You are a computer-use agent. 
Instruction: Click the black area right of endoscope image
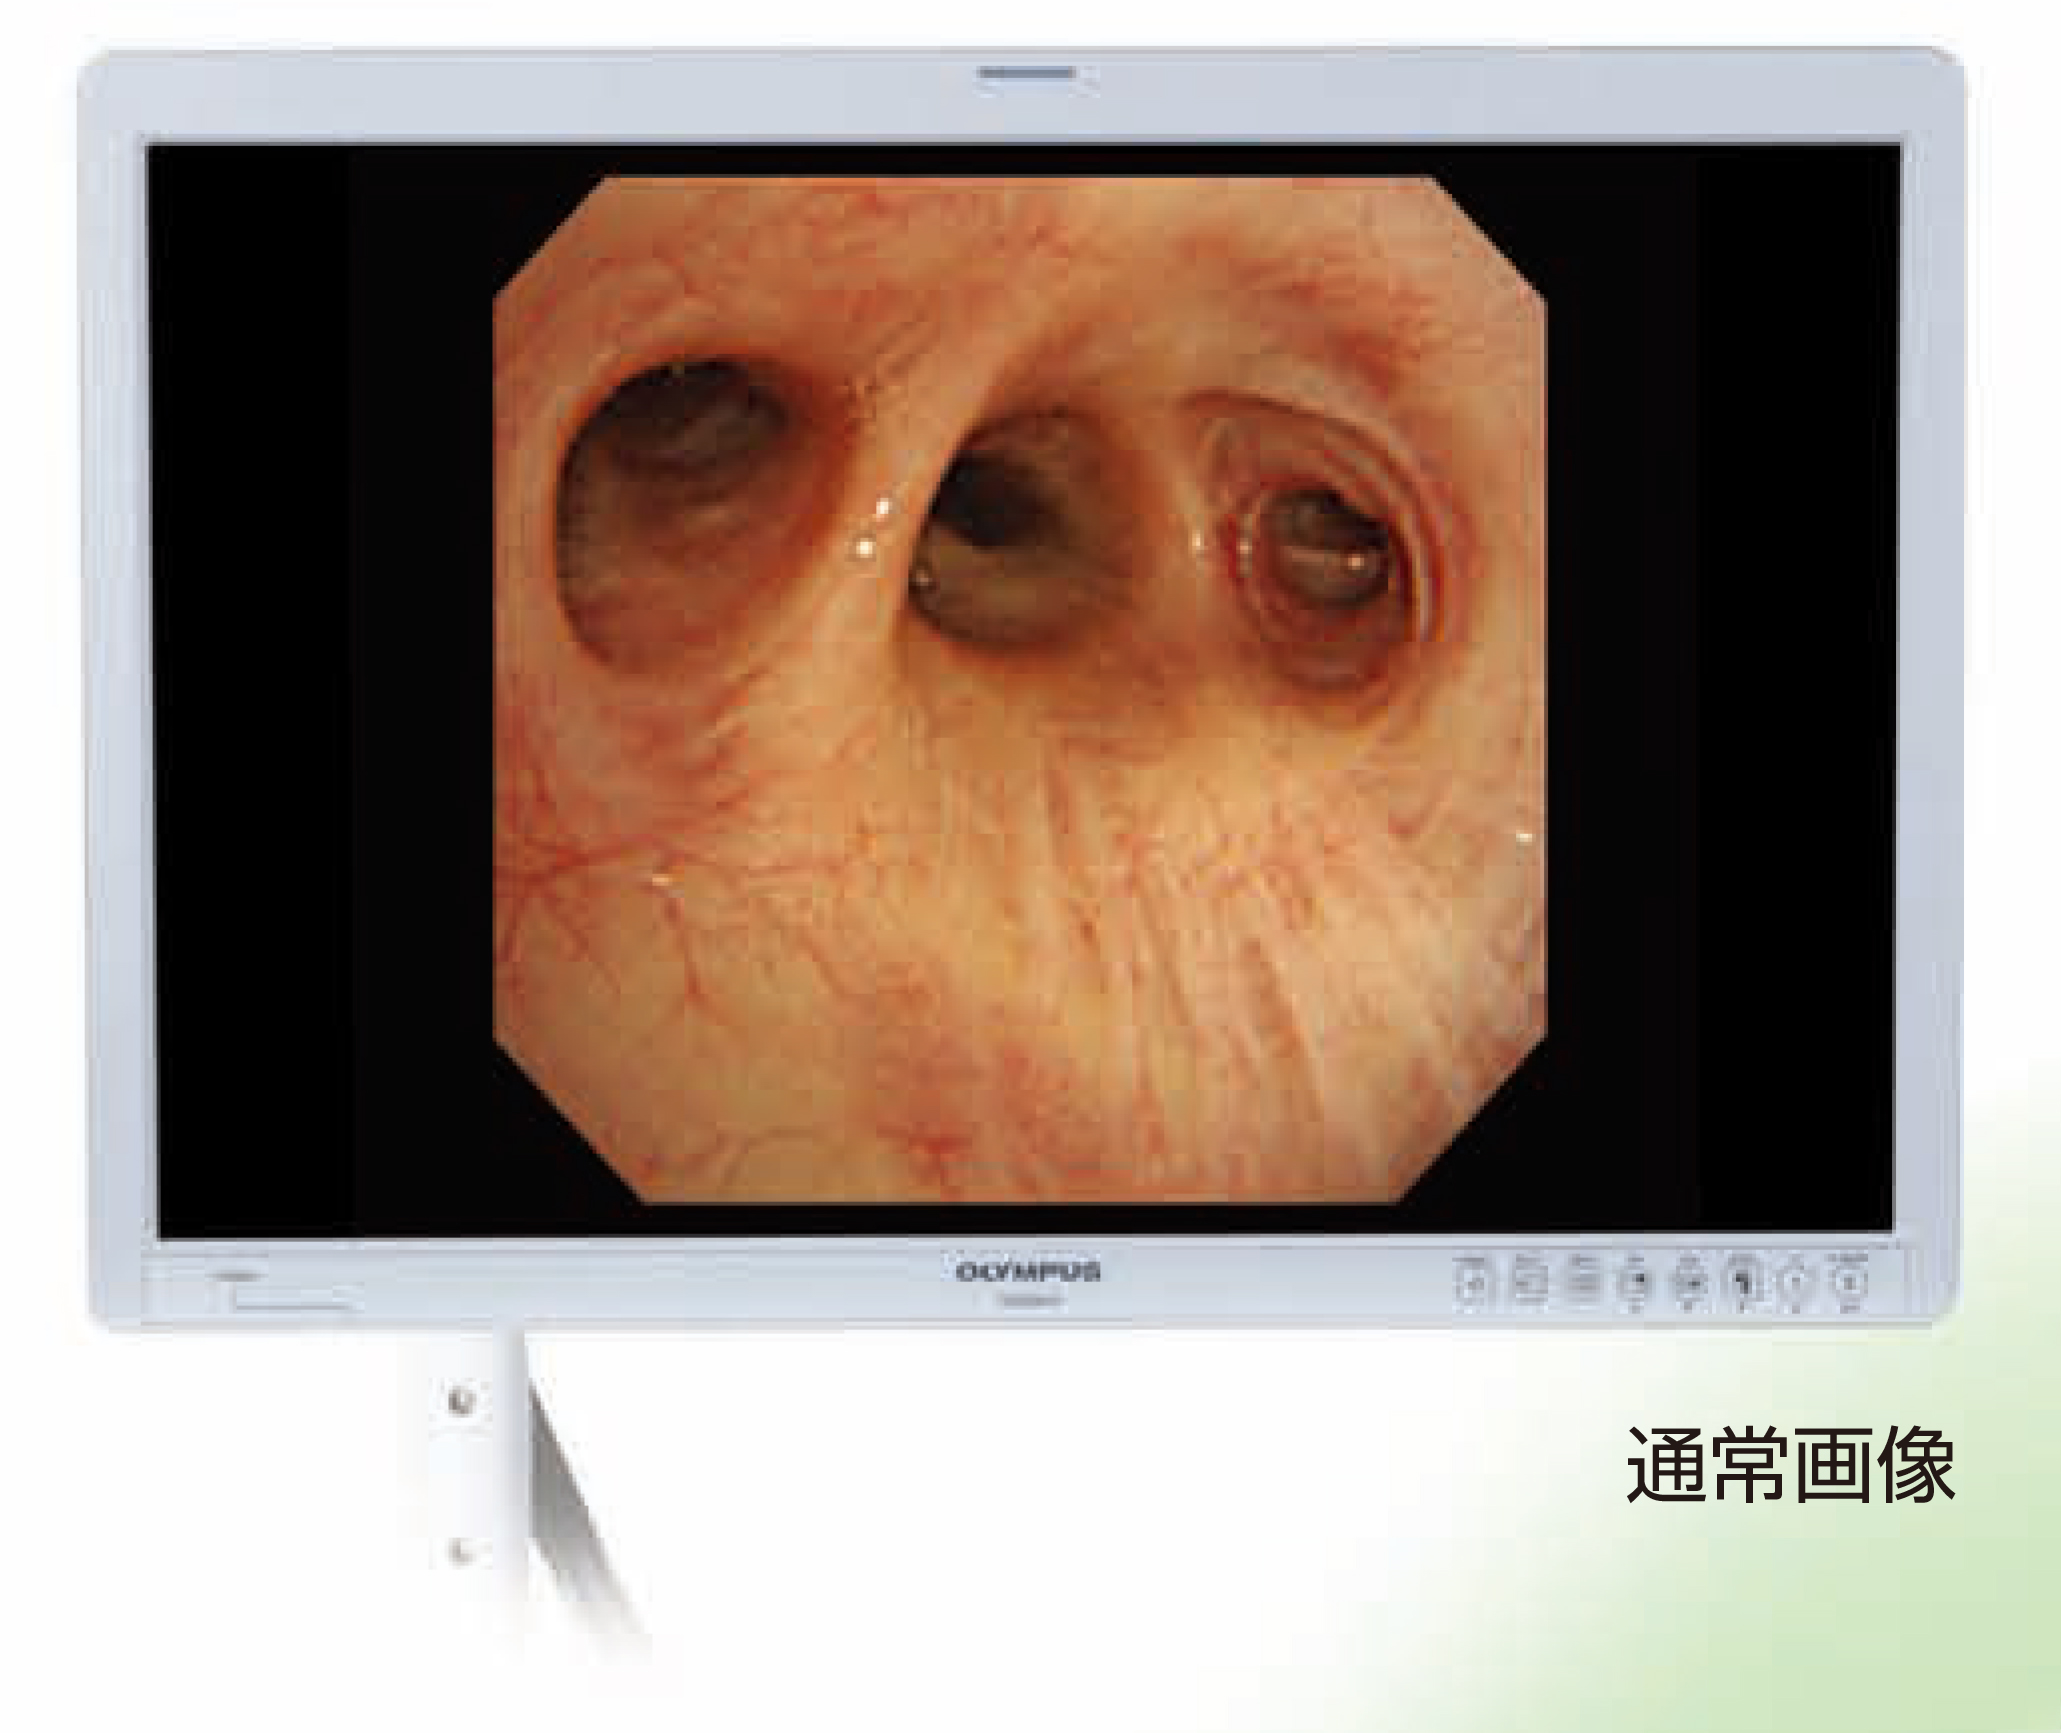pyautogui.click(x=1720, y=690)
